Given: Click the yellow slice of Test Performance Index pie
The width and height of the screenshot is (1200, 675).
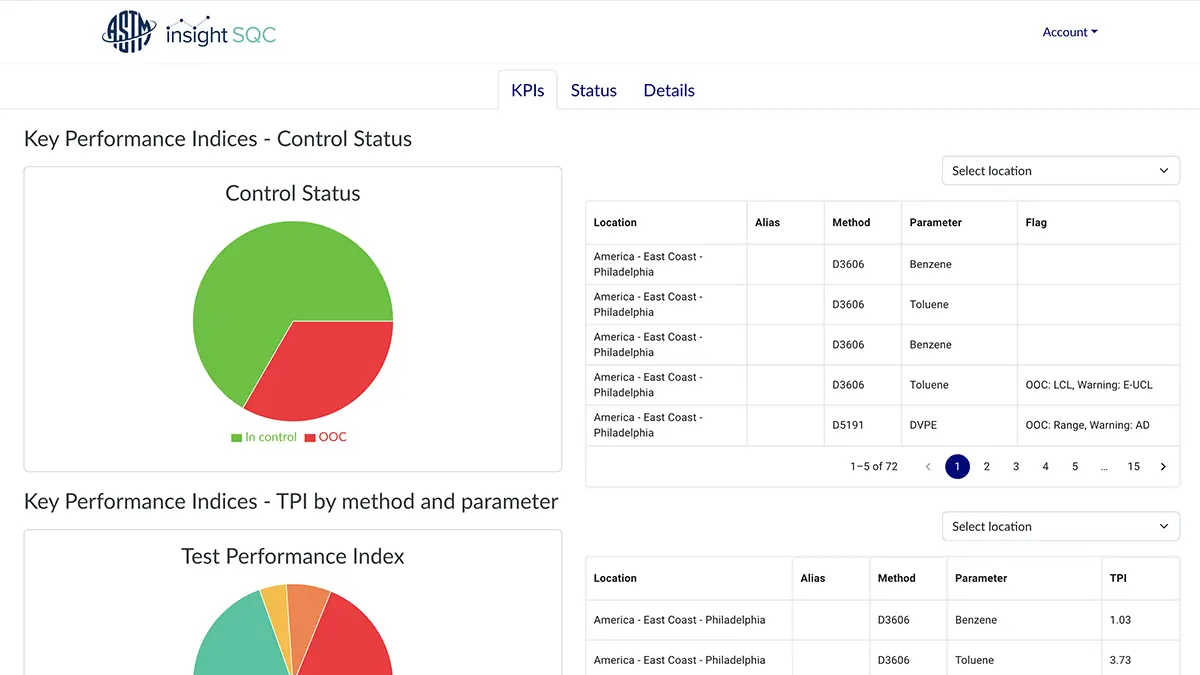Looking at the screenshot, I should click(276, 610).
